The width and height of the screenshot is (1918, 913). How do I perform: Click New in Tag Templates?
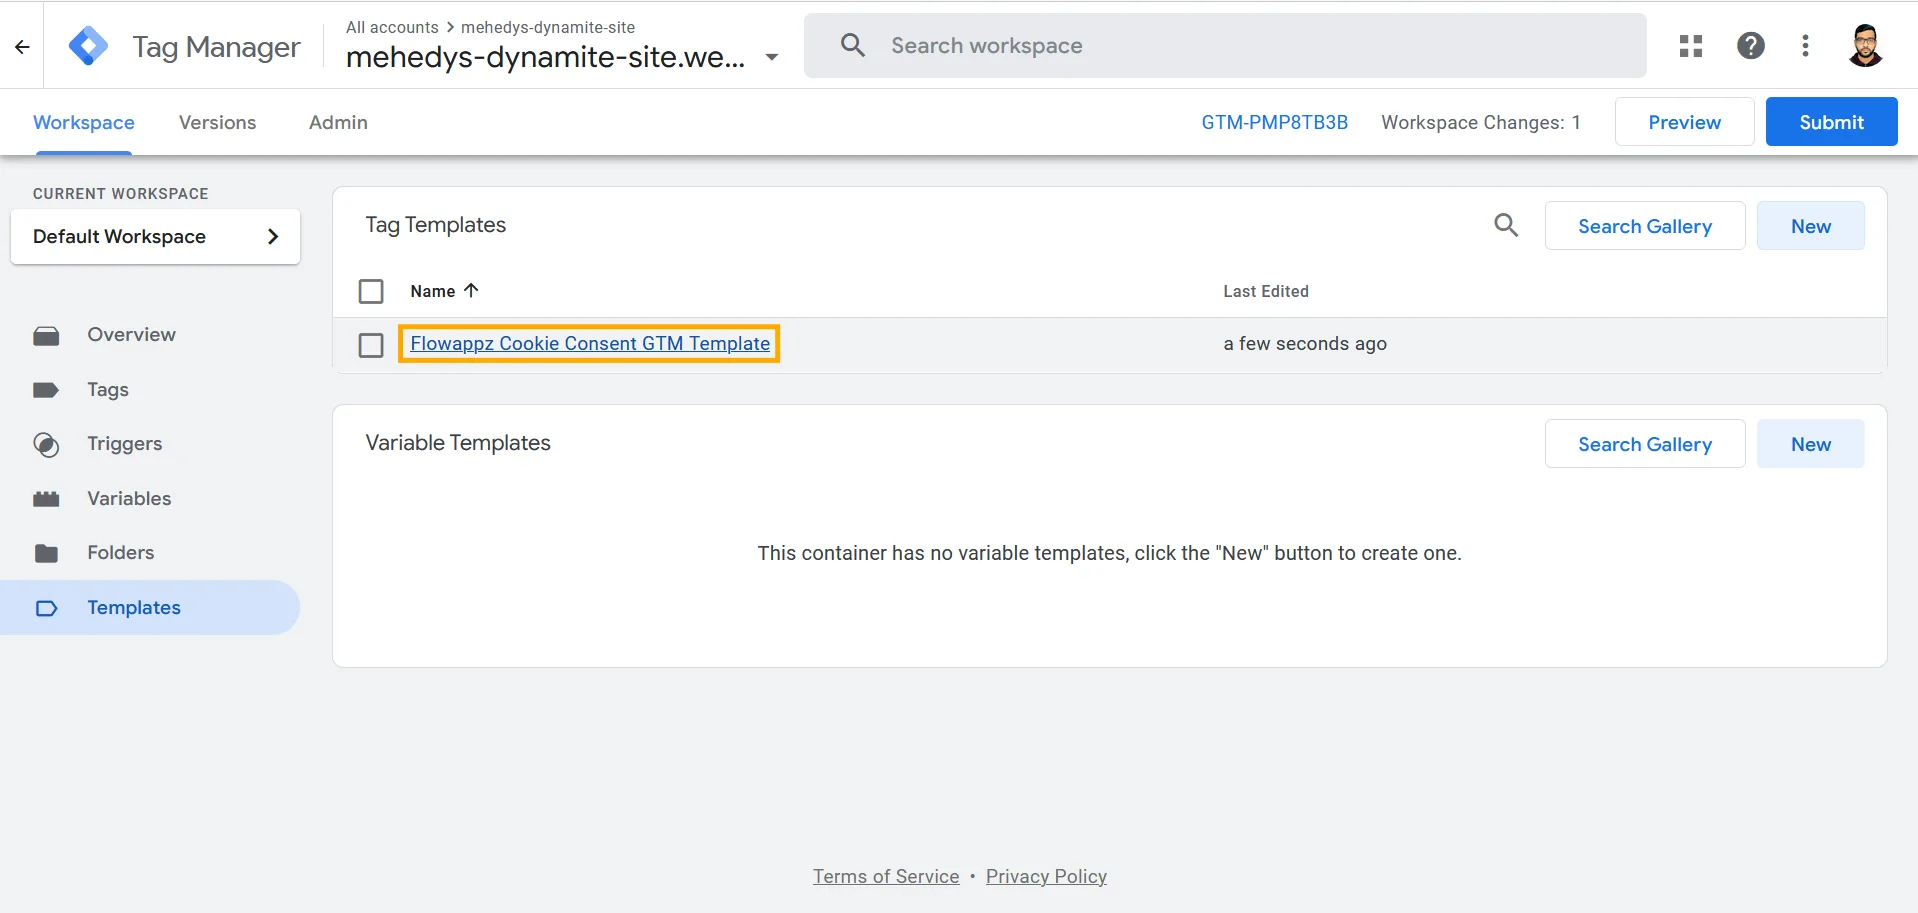[1810, 226]
